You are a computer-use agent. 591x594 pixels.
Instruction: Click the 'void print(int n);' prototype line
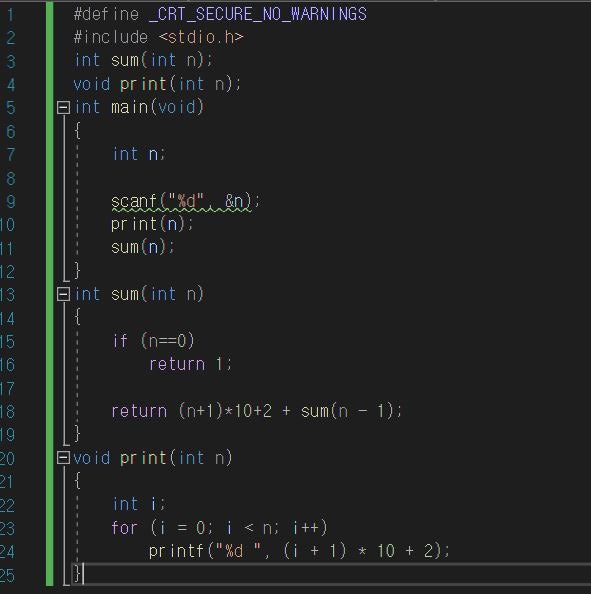pos(157,84)
